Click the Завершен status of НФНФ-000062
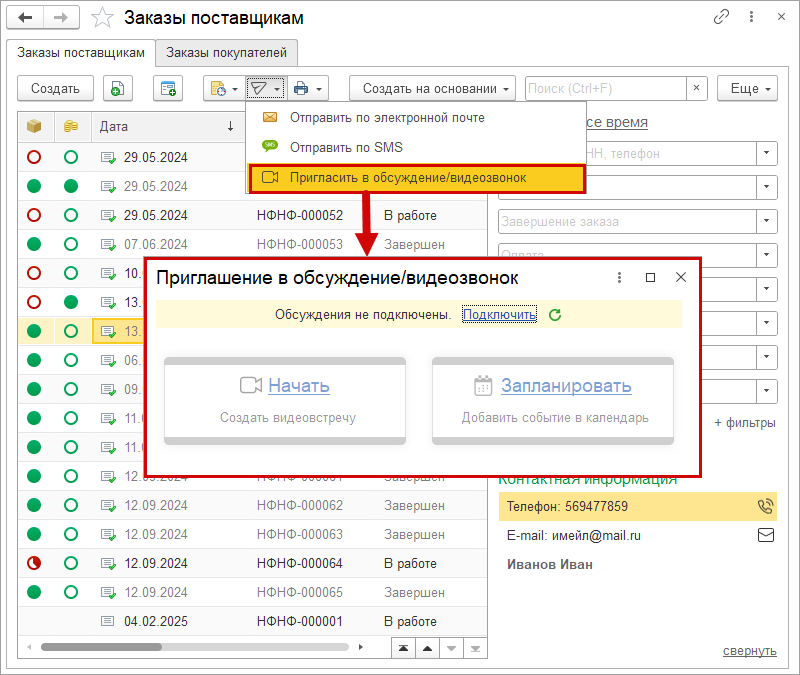The width and height of the screenshot is (800, 675). 414,505
